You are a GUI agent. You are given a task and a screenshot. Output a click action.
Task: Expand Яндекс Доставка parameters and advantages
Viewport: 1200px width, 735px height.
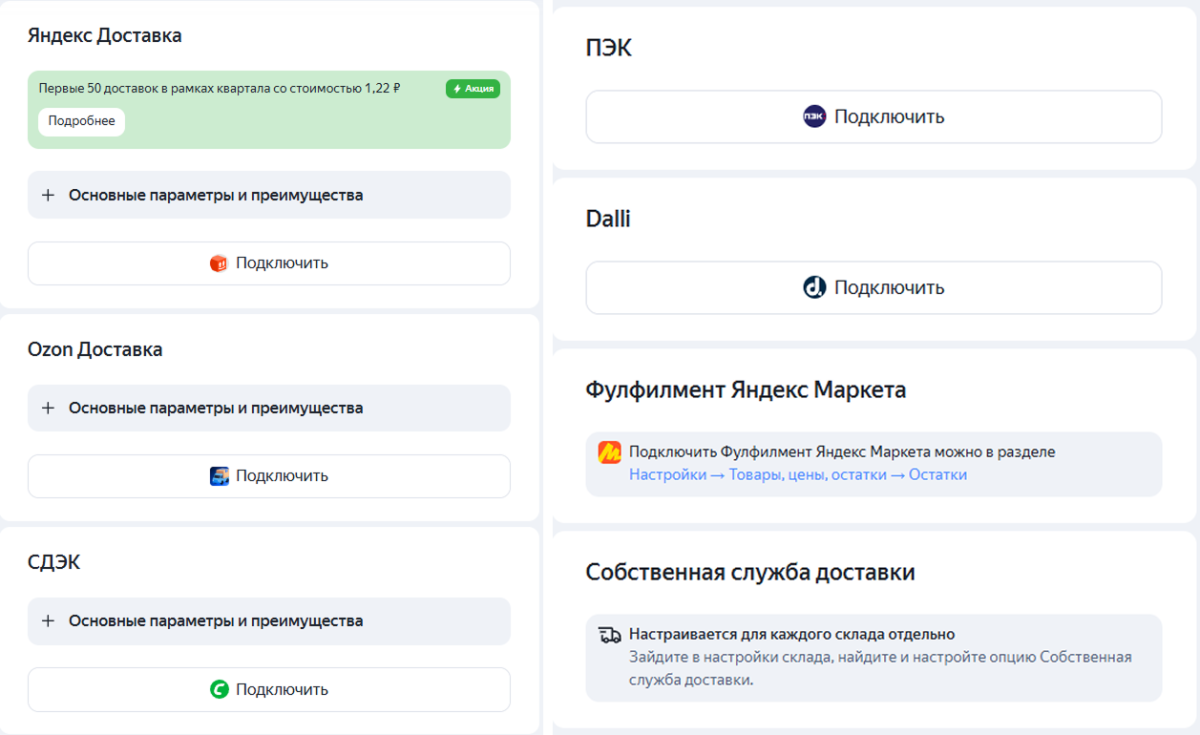(269, 195)
